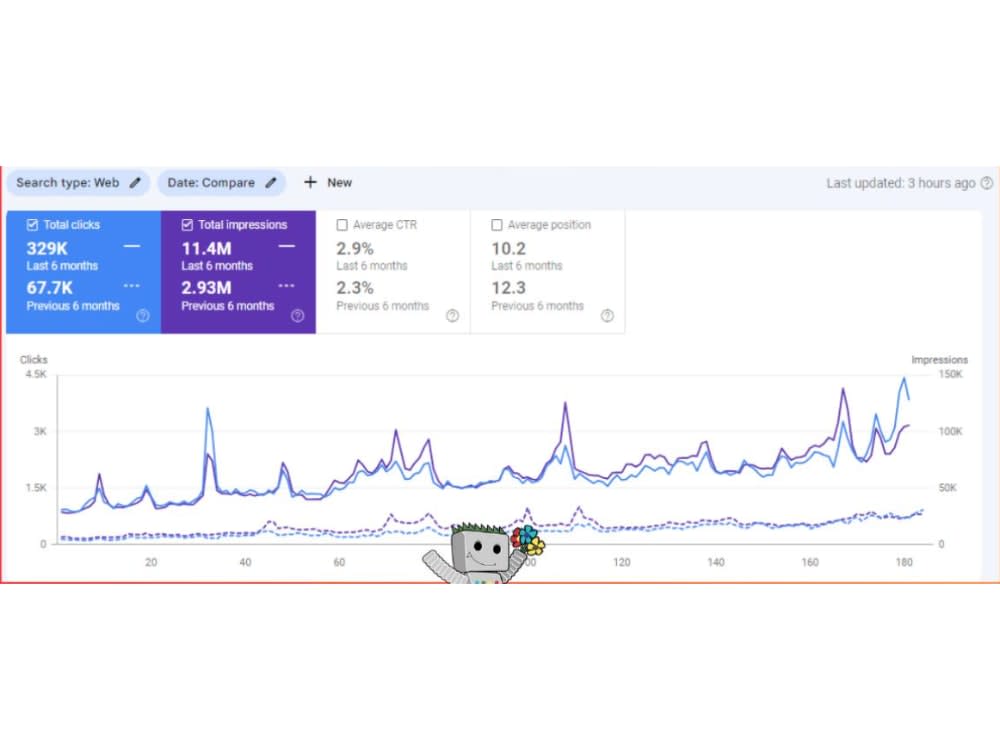
Task: Open help icon in Total impressions card
Action: click(x=298, y=316)
